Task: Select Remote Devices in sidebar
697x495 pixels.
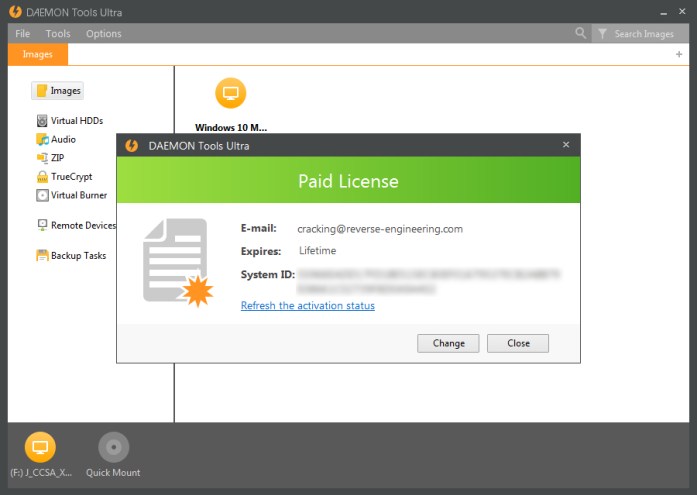Action: tap(76, 226)
